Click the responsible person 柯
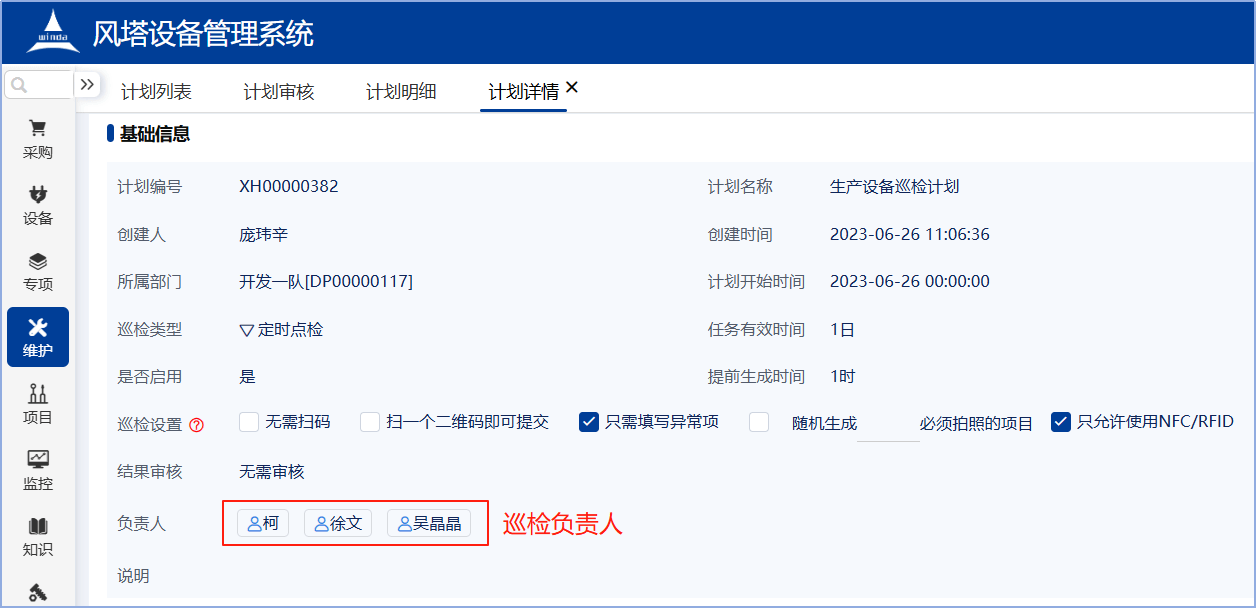Image resolution: width=1257 pixels, height=608 pixels. coord(263,522)
